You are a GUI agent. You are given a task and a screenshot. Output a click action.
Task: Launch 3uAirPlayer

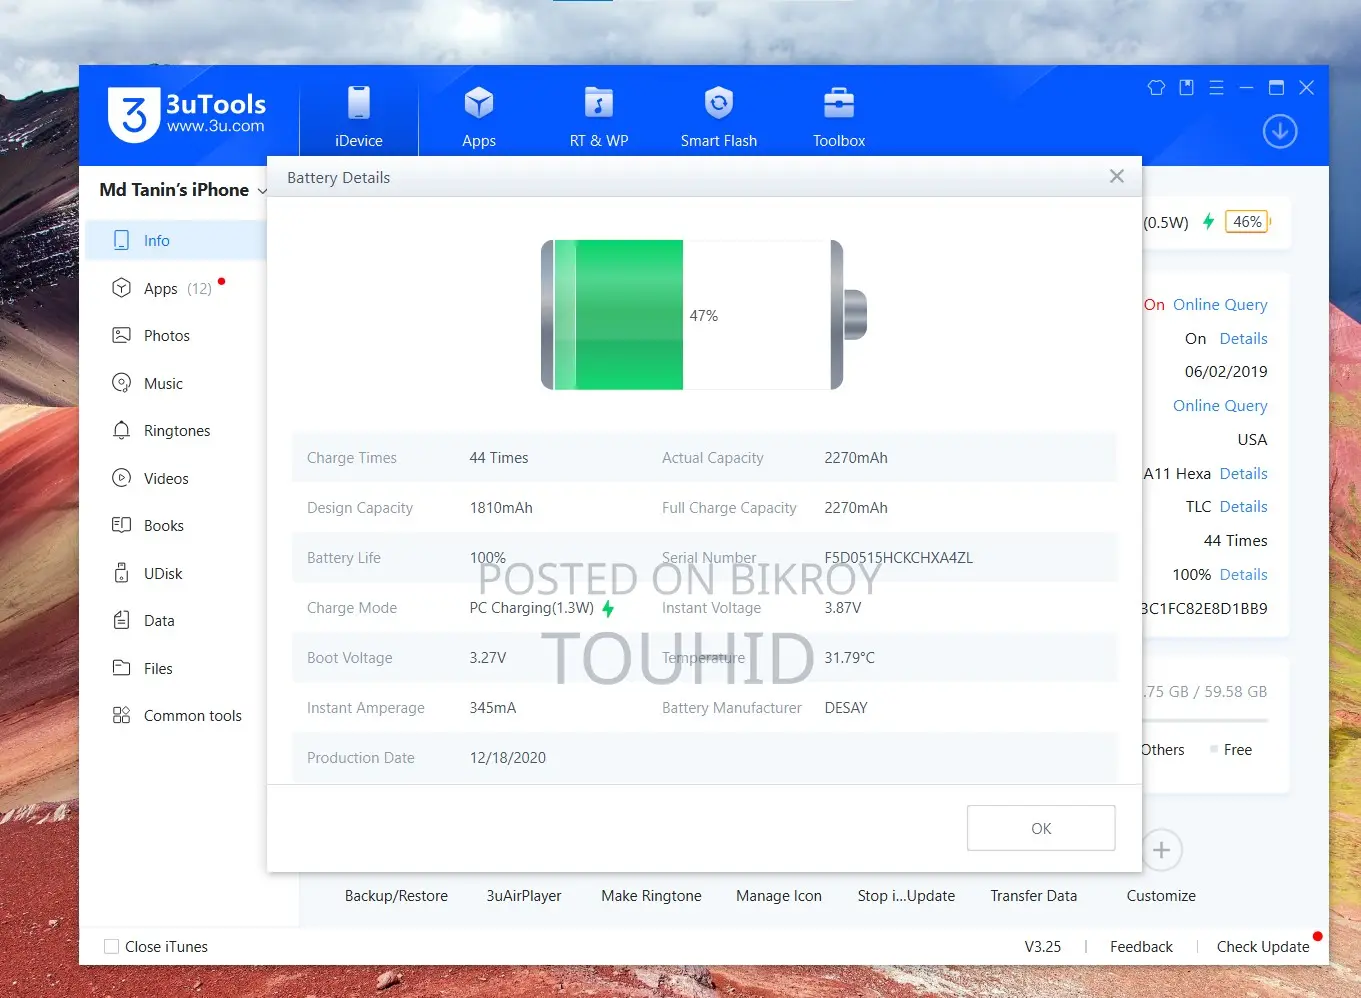click(524, 896)
